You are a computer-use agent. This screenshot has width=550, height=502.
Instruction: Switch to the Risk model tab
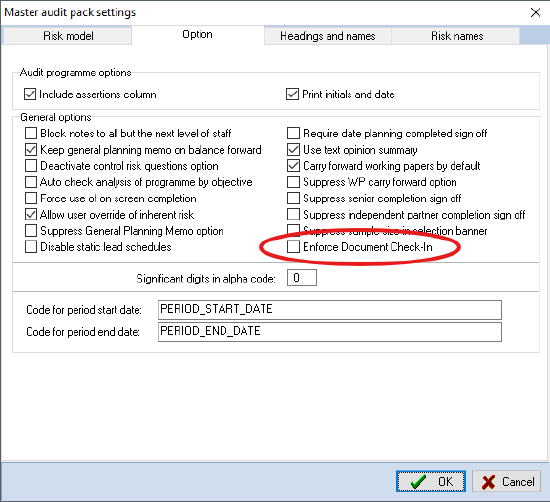click(67, 36)
